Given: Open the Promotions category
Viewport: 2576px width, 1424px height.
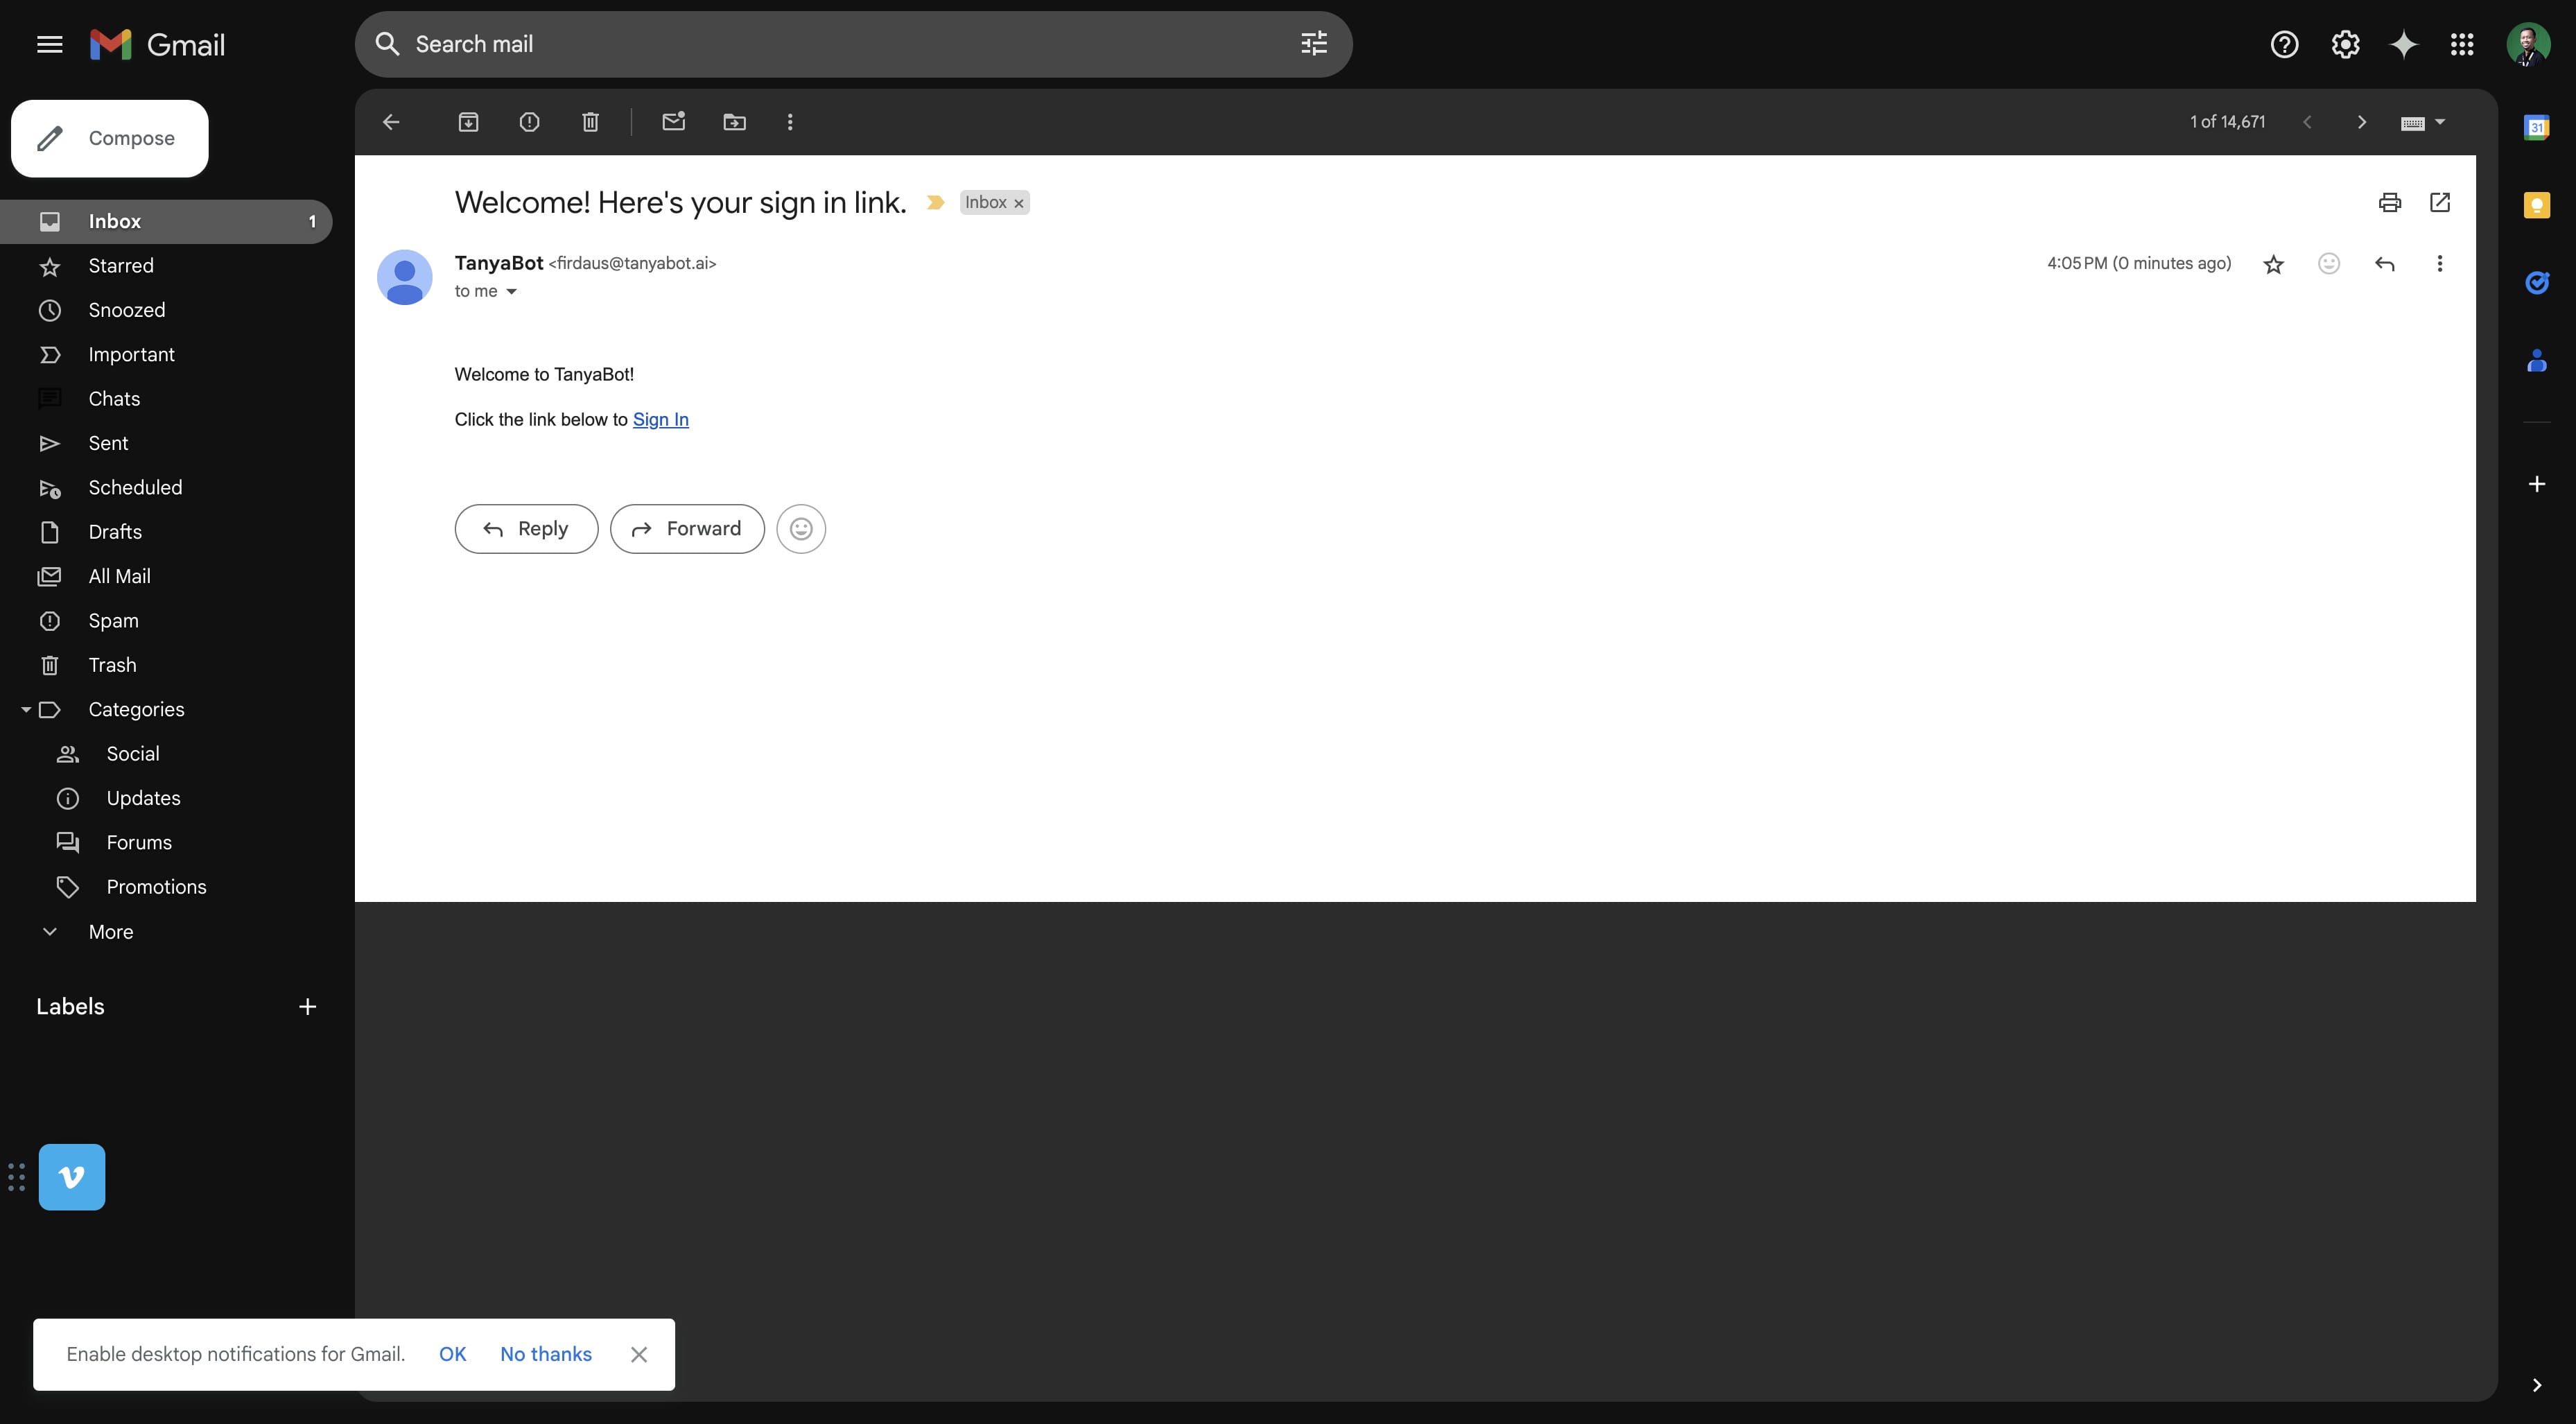Looking at the screenshot, I should click(x=166, y=887).
